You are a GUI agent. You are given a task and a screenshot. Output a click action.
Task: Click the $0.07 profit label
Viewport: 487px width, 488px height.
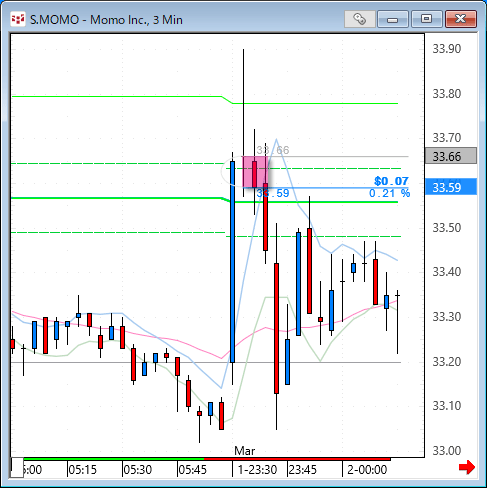[391, 181]
